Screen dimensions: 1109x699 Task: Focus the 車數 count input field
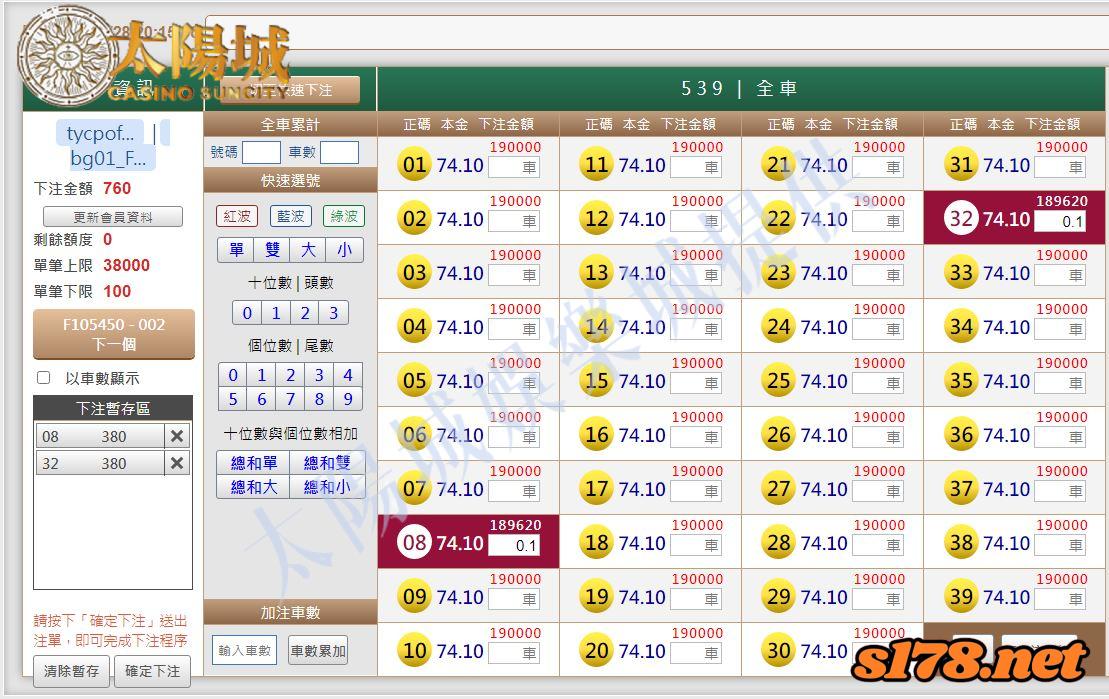coord(339,152)
